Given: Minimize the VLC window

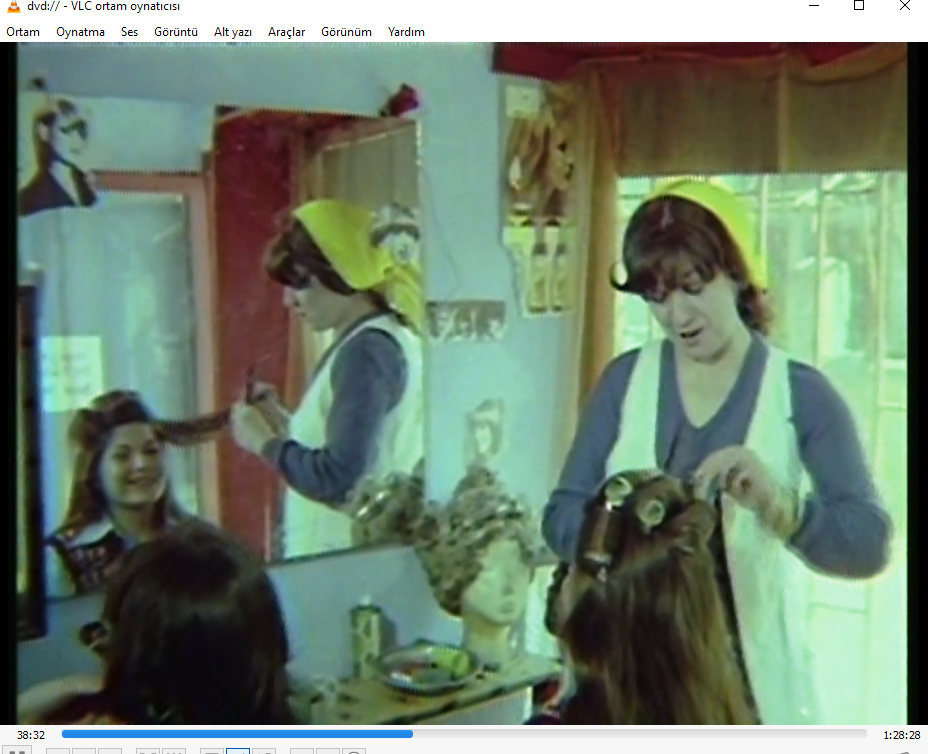Looking at the screenshot, I should click(814, 6).
